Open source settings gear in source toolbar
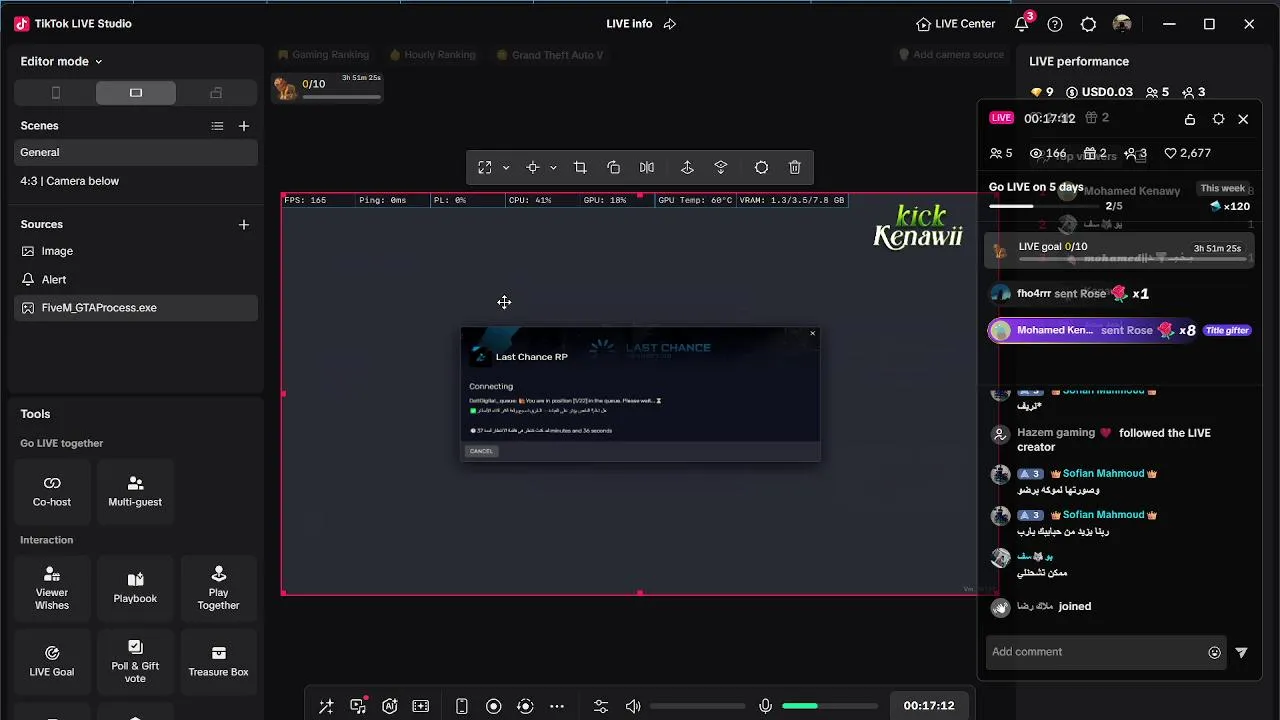 [762, 168]
